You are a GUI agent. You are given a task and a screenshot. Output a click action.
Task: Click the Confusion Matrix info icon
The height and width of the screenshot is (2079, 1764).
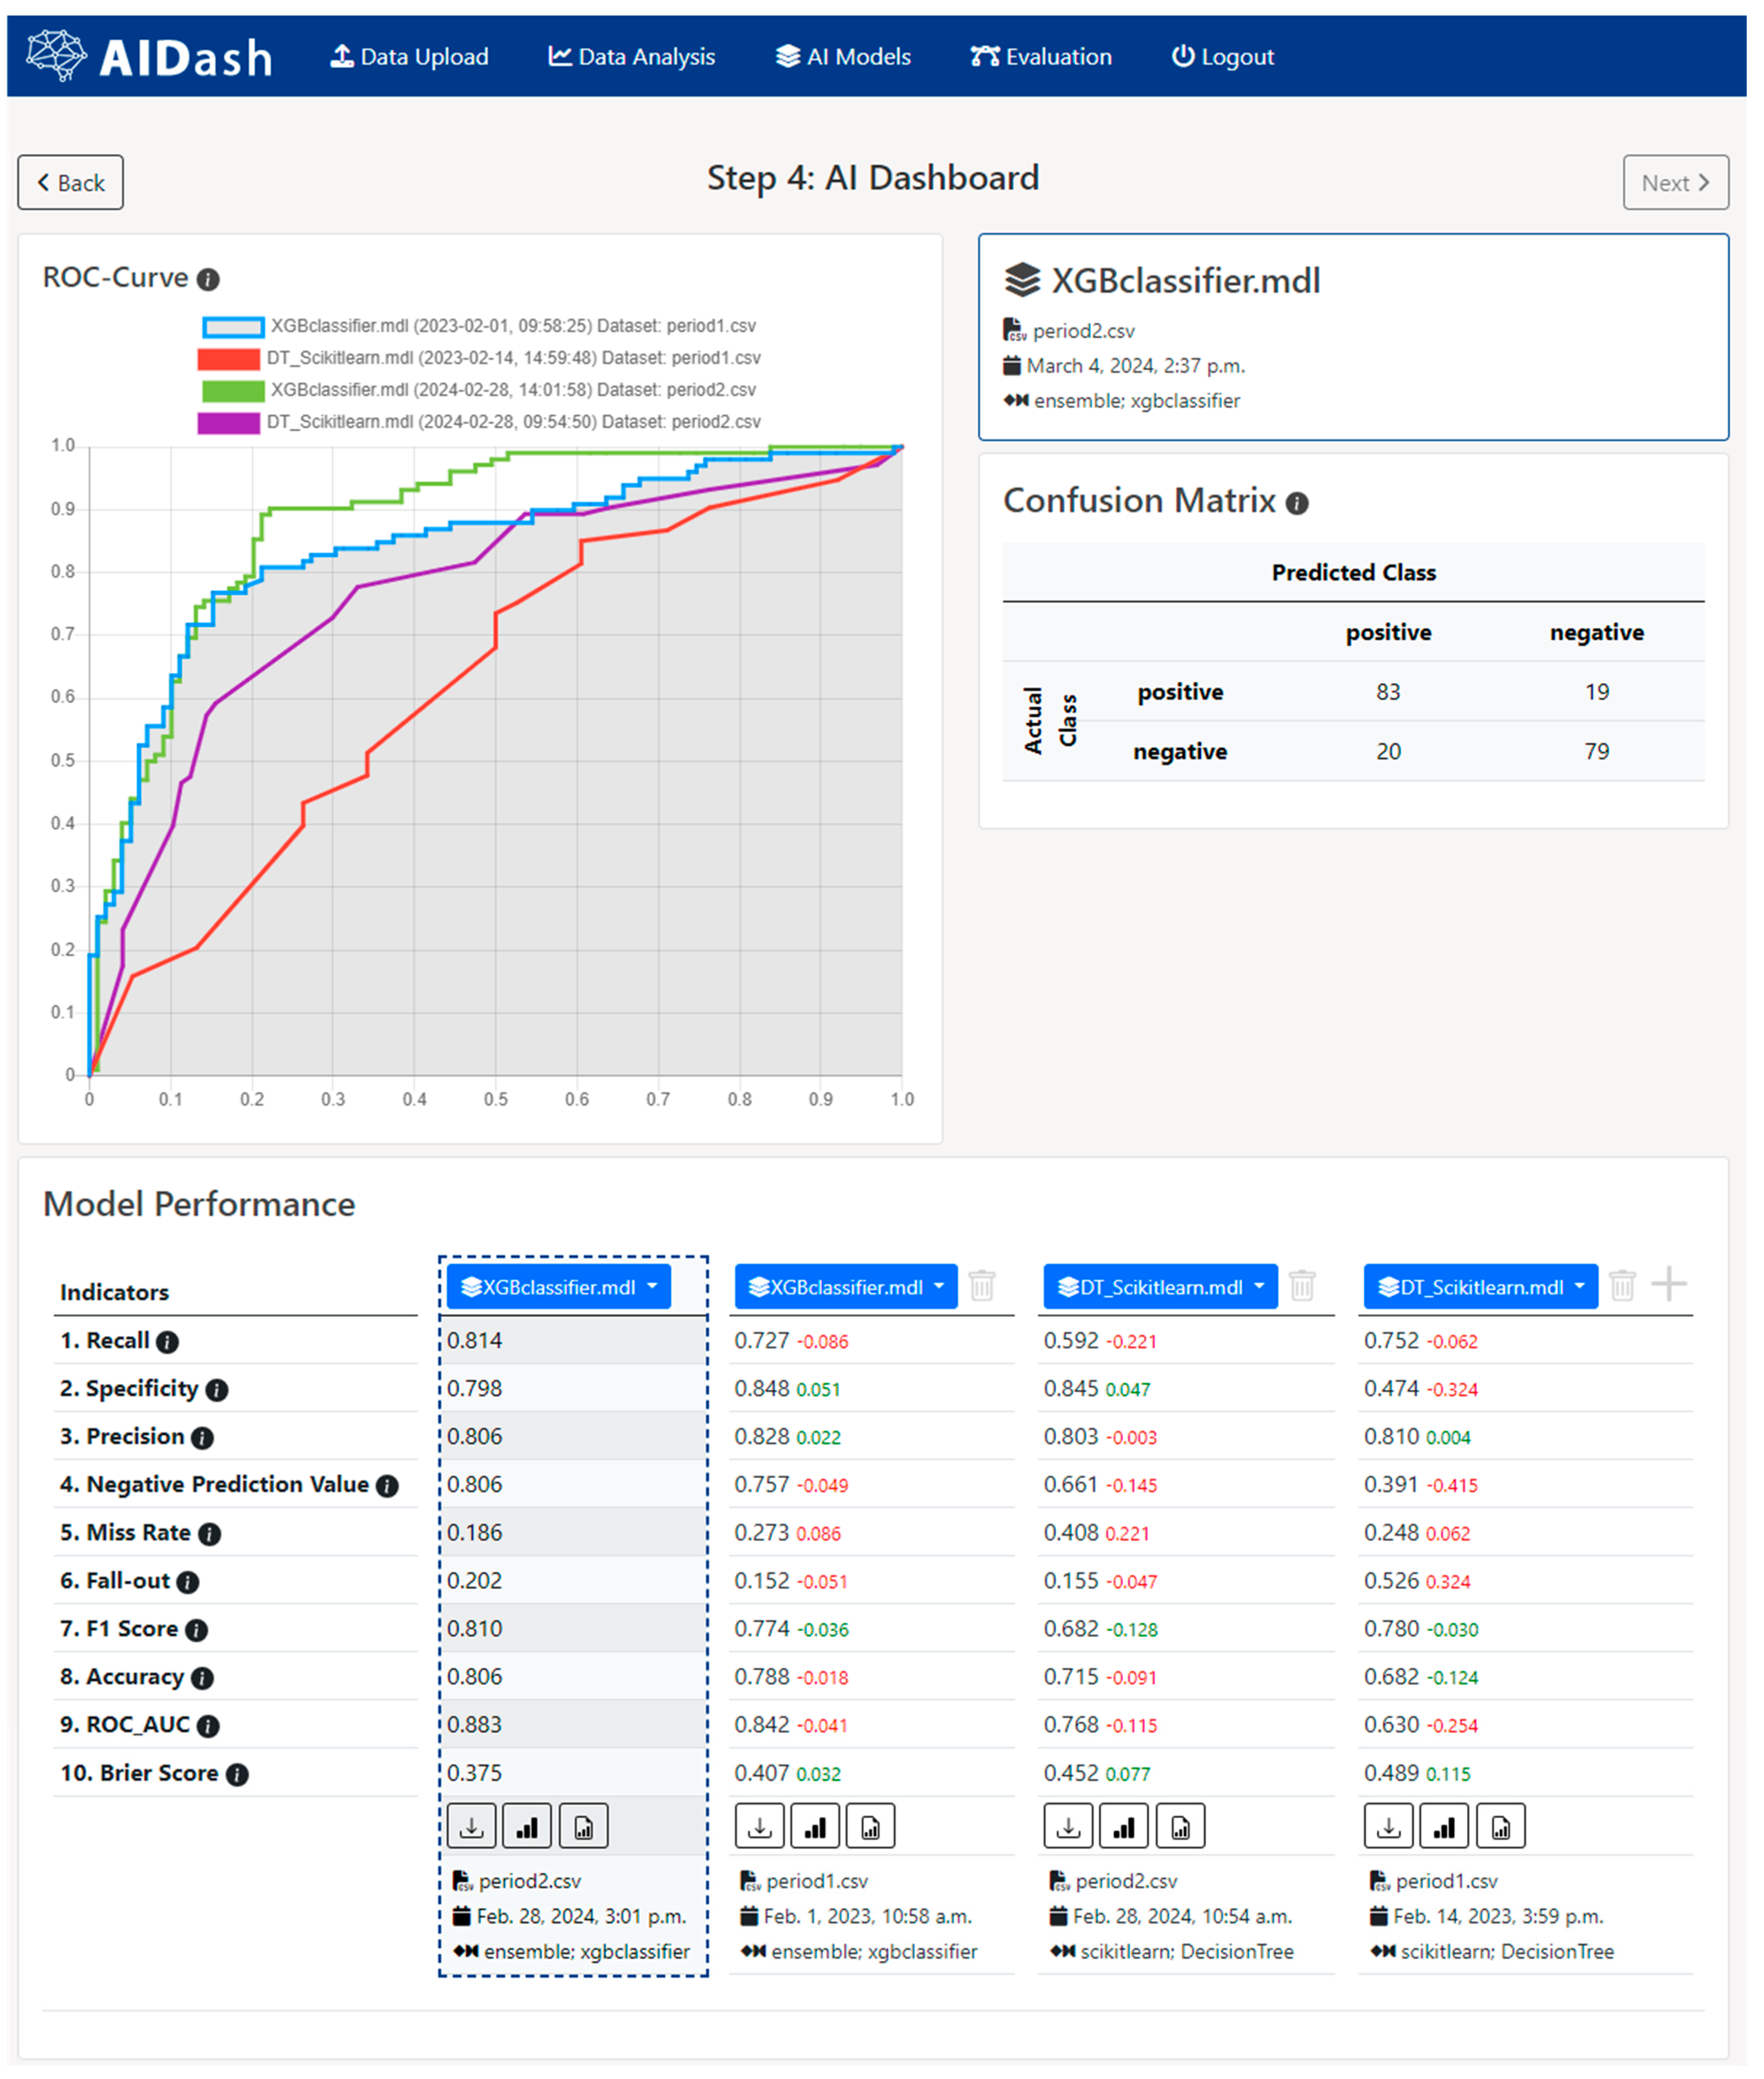(1297, 504)
